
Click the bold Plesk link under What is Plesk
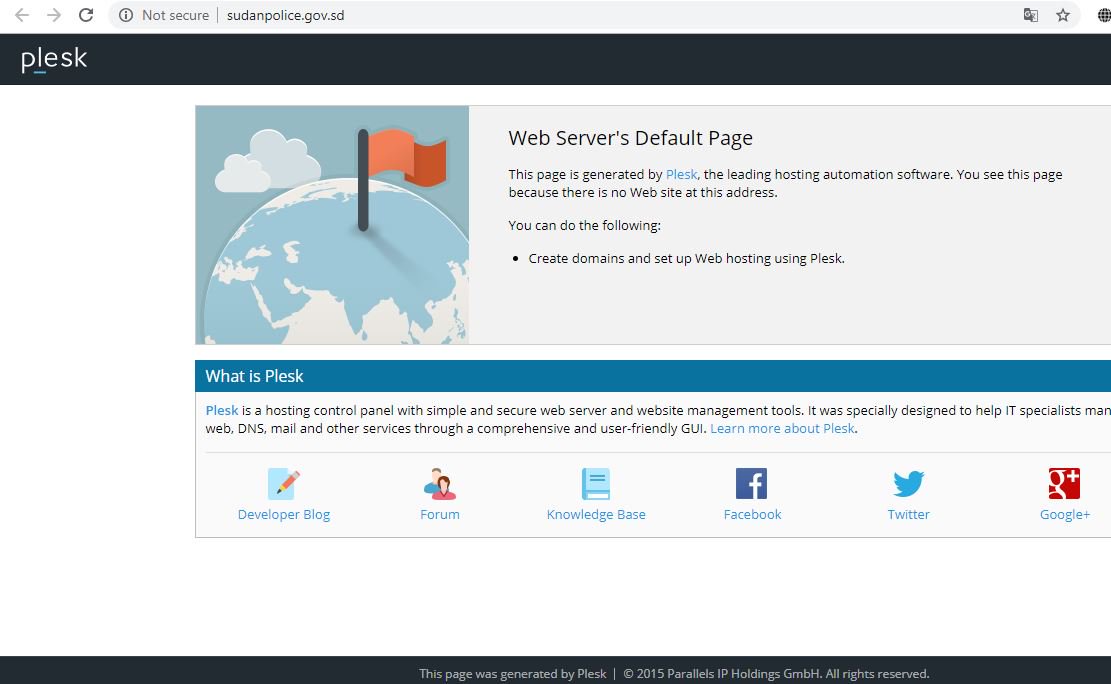pos(222,410)
